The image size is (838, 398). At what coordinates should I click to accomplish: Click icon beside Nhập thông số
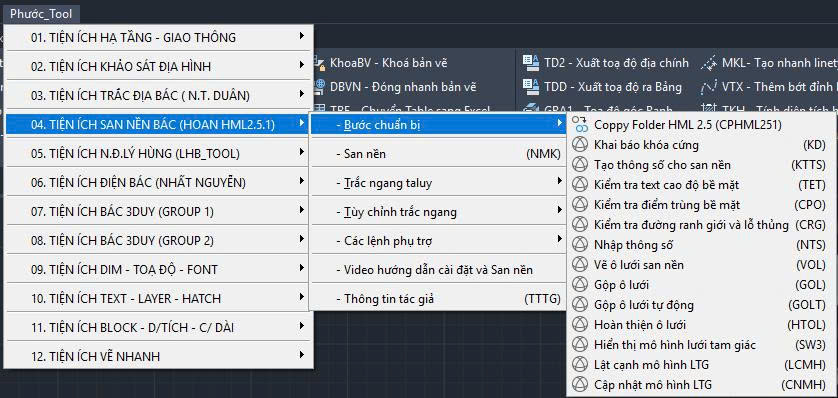[580, 245]
